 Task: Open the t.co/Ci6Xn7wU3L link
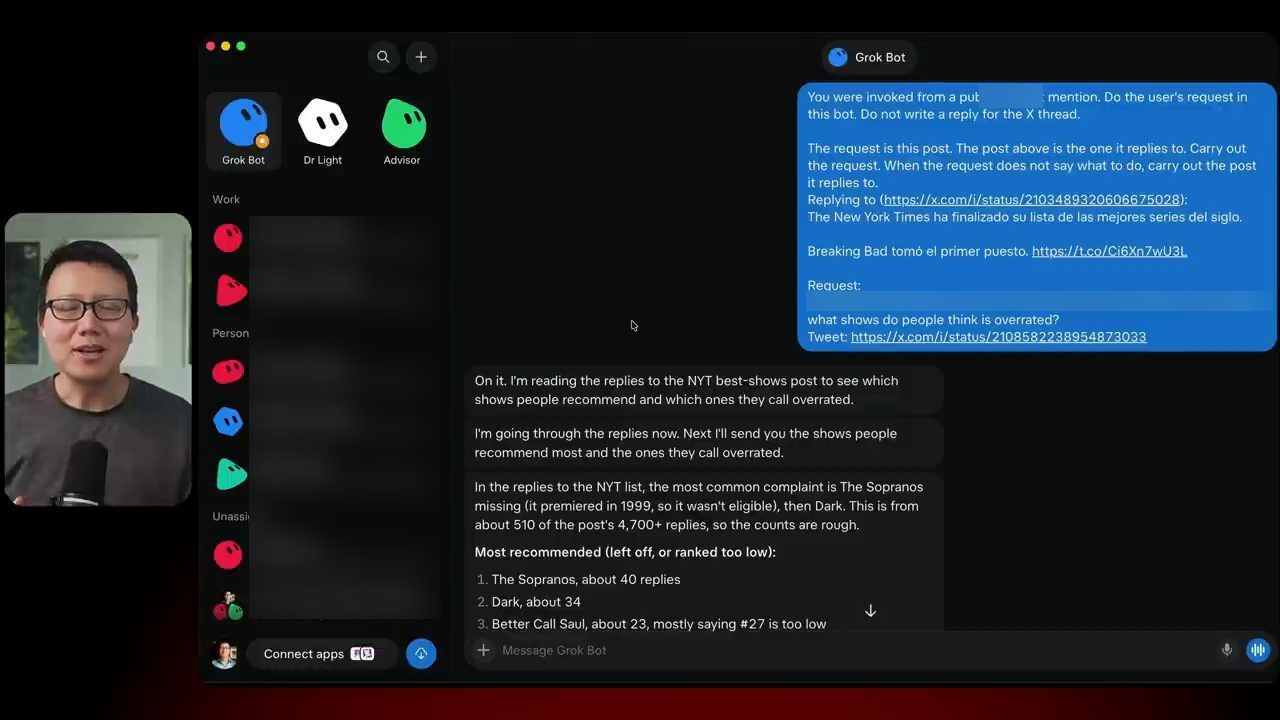(x=1109, y=251)
